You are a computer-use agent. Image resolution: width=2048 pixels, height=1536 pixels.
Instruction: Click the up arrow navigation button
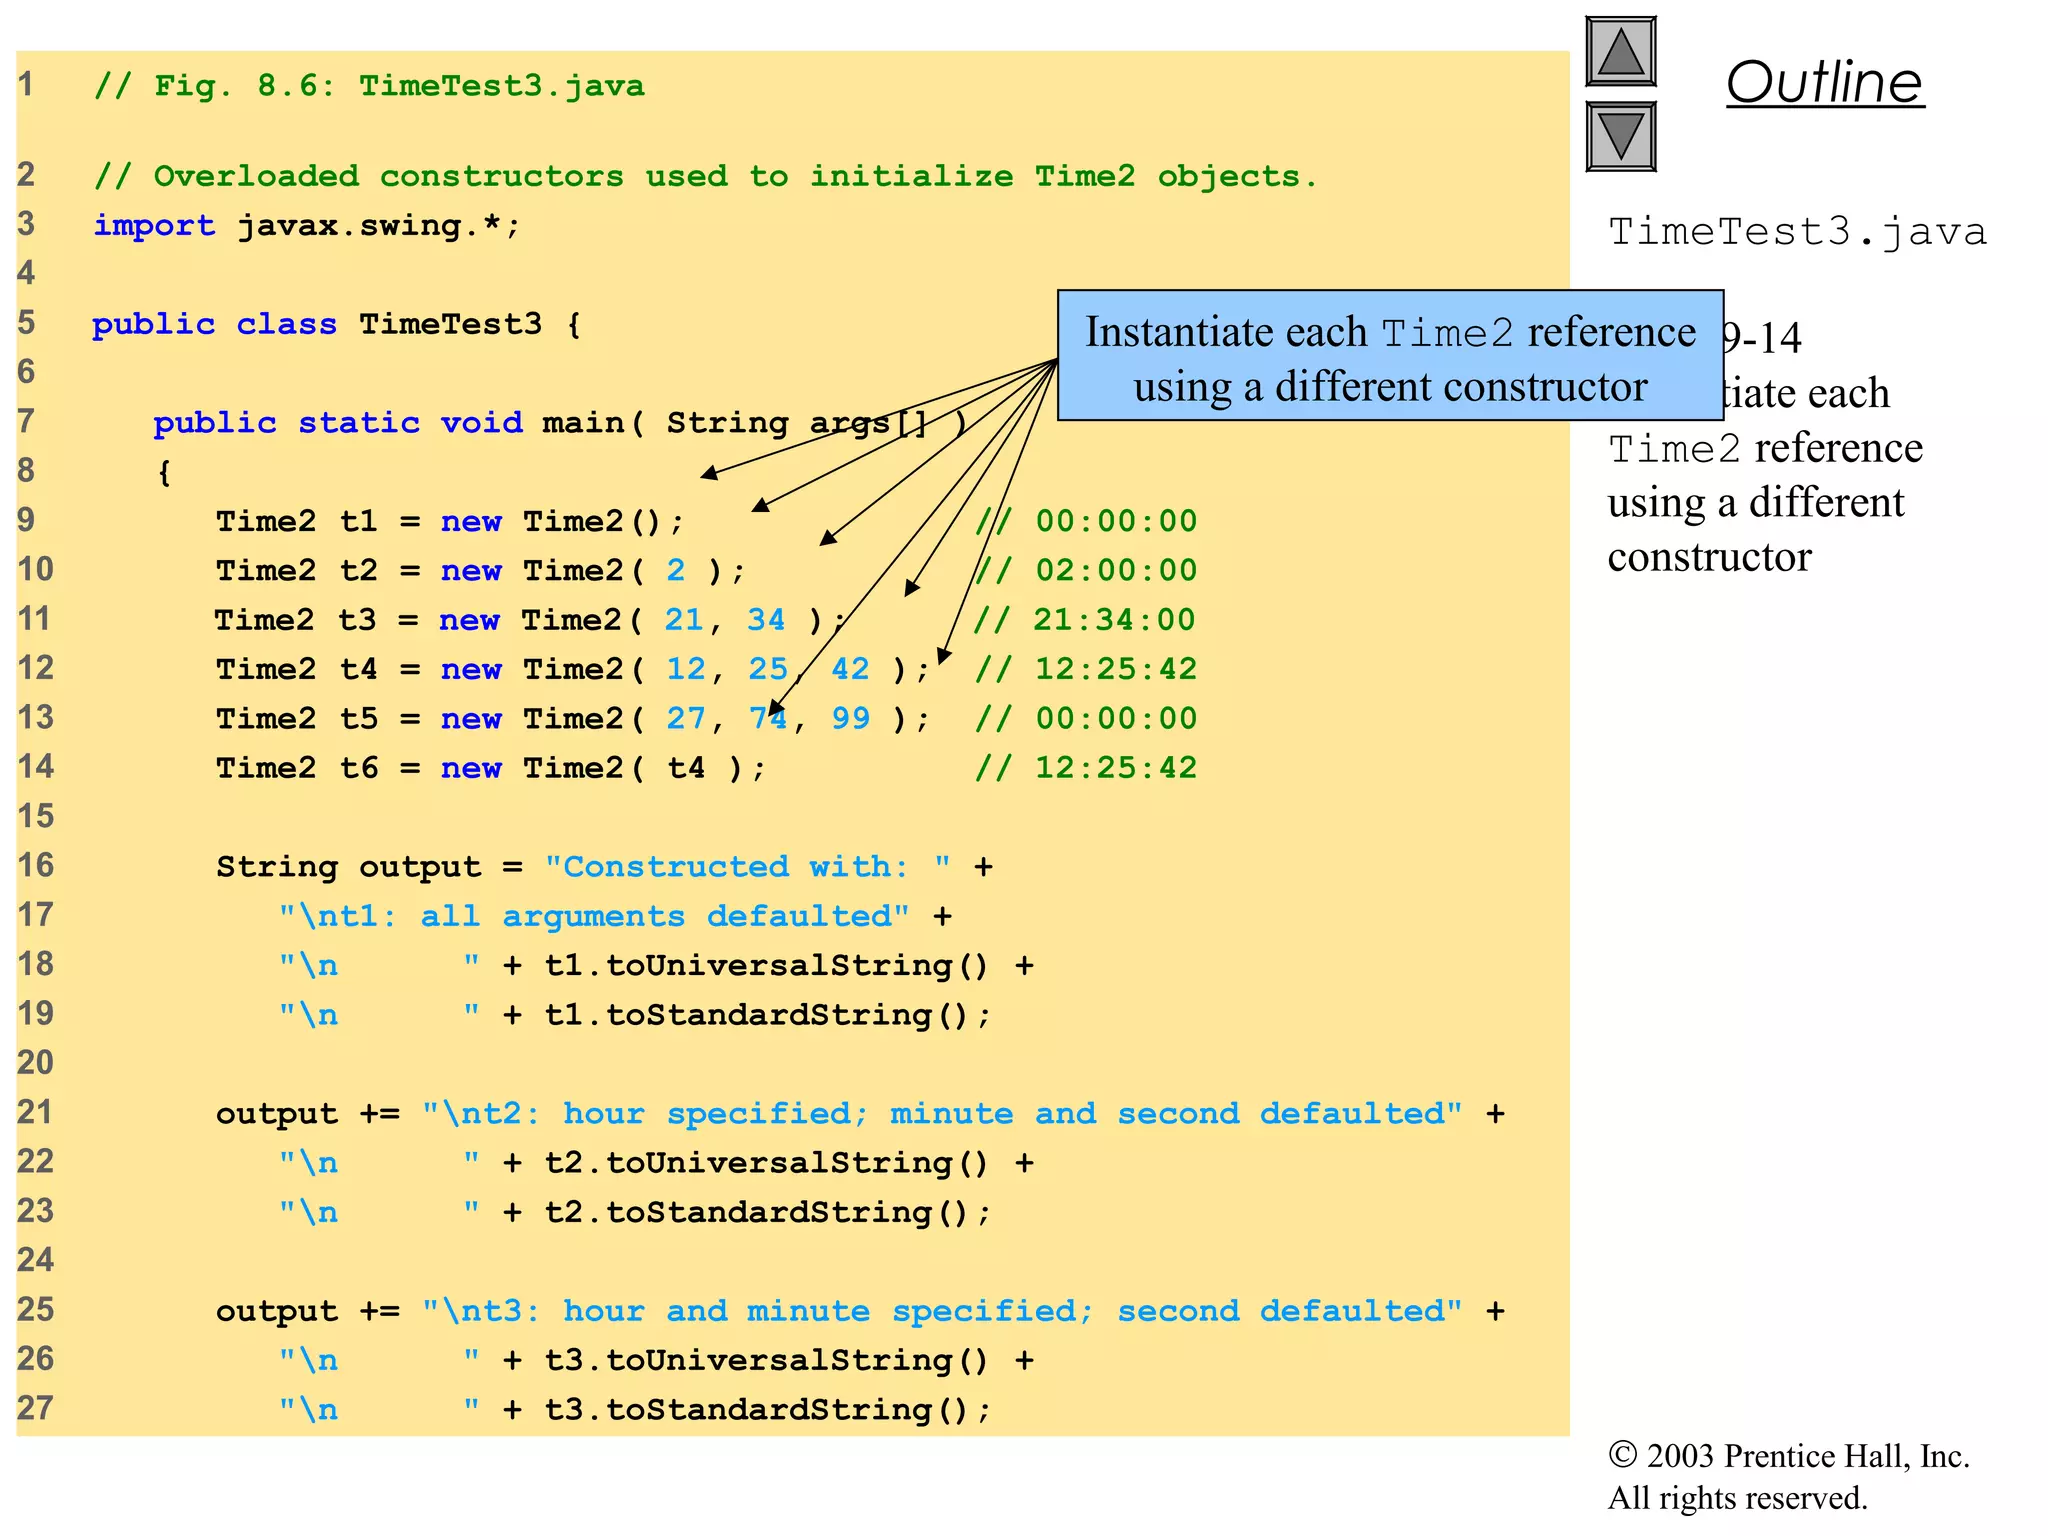click(x=1620, y=52)
